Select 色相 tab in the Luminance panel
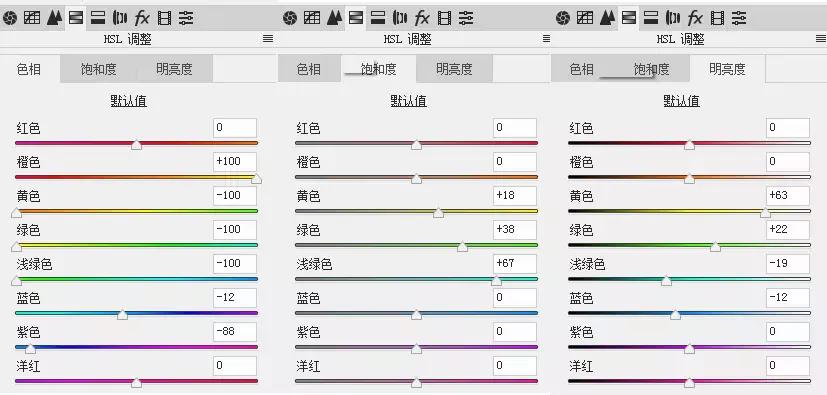 [x=582, y=69]
